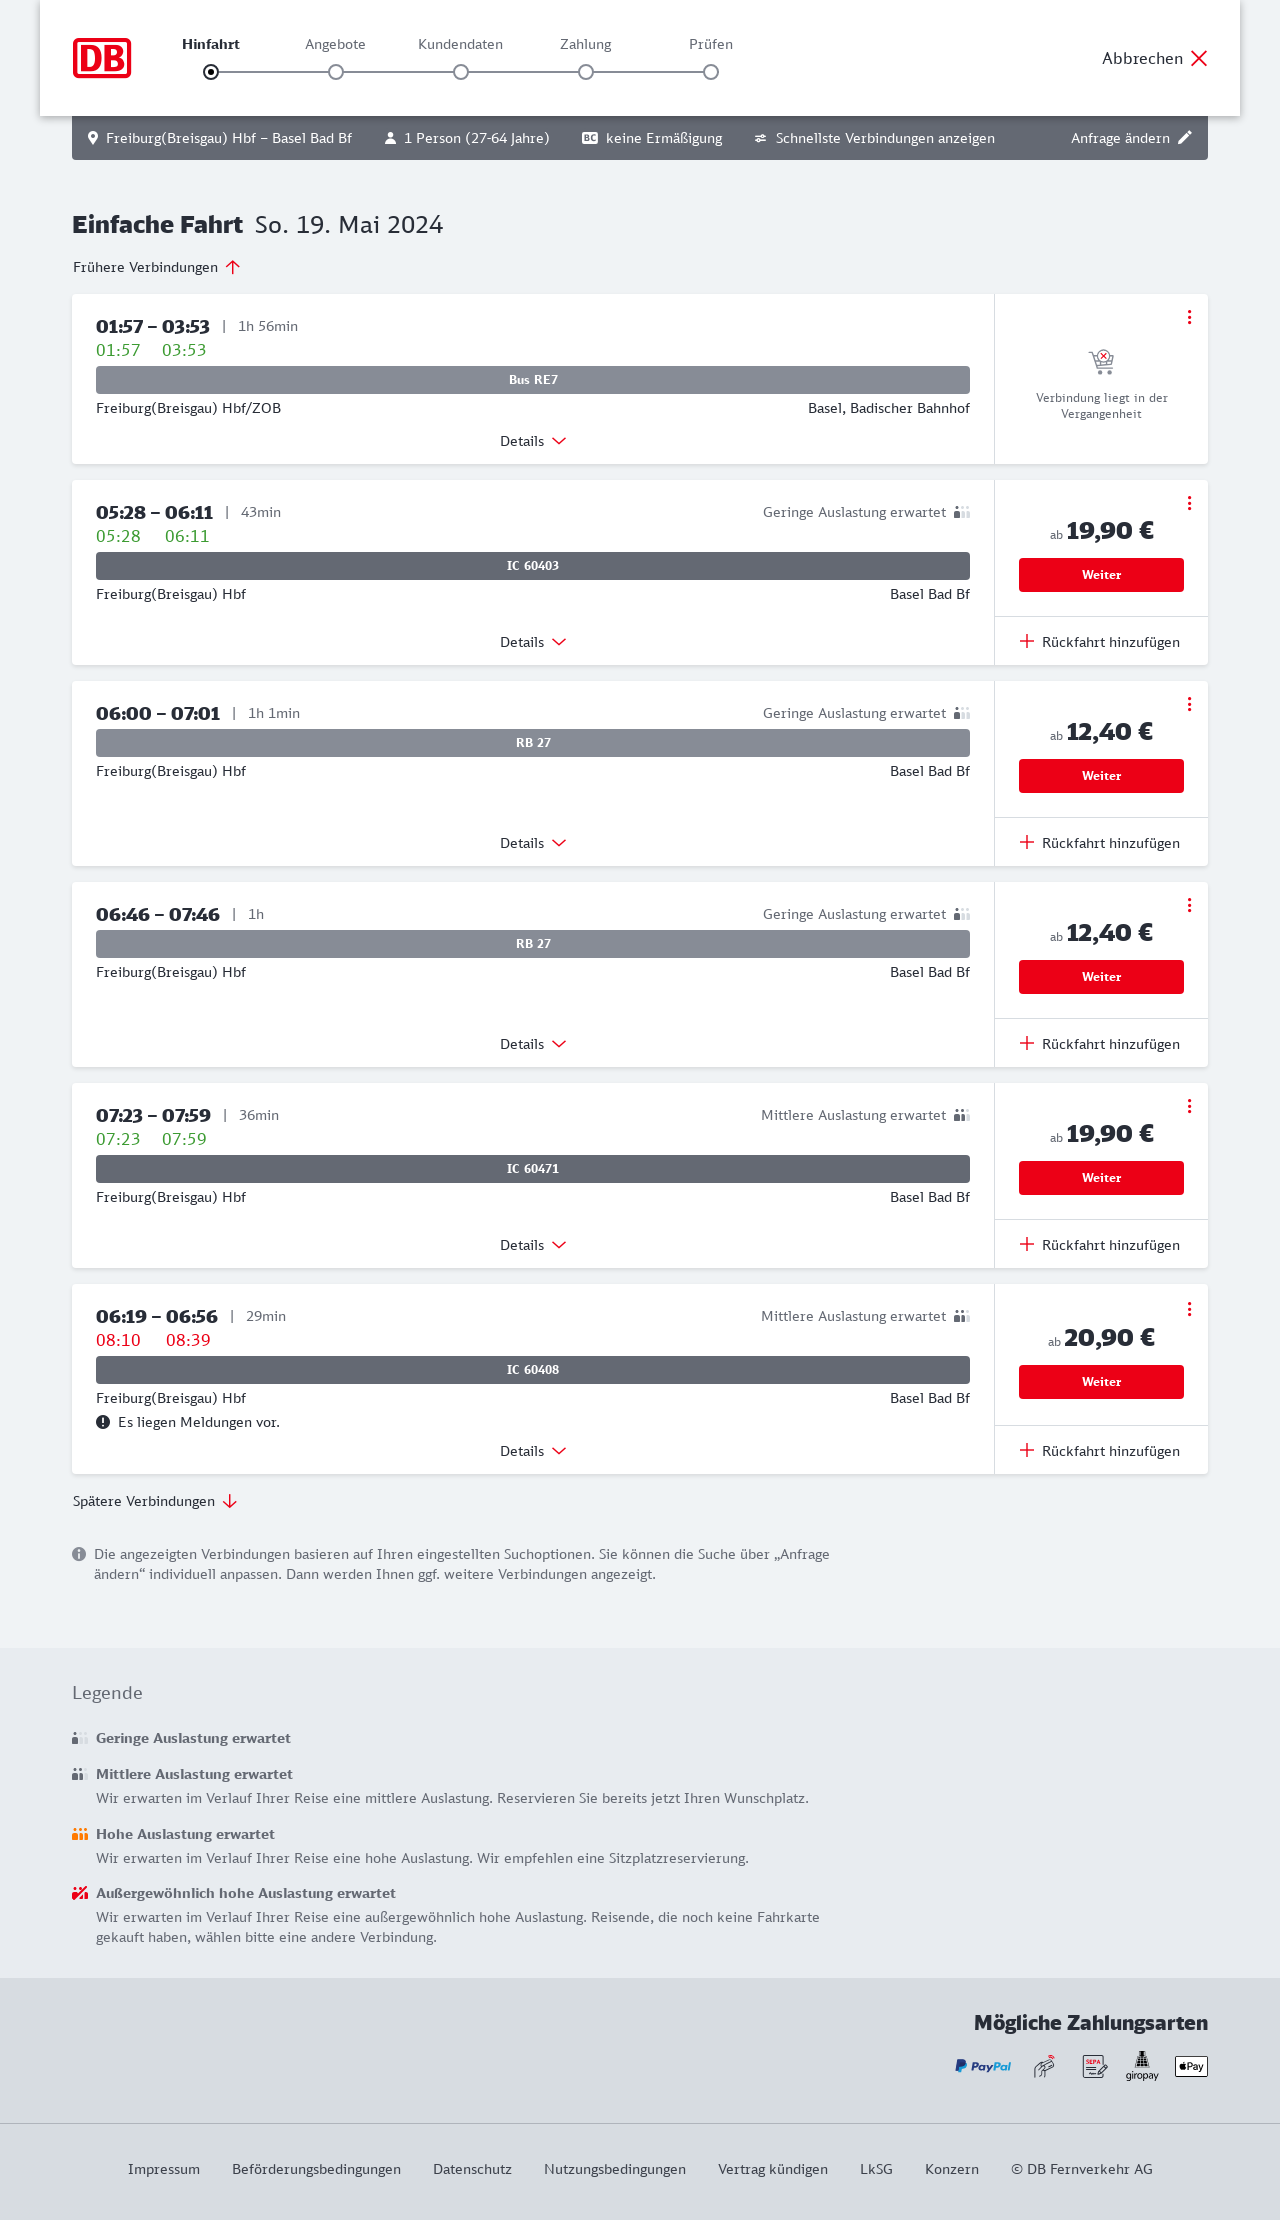
Task: Expand Details for the 05:28 IC 60403 trip
Action: point(533,642)
